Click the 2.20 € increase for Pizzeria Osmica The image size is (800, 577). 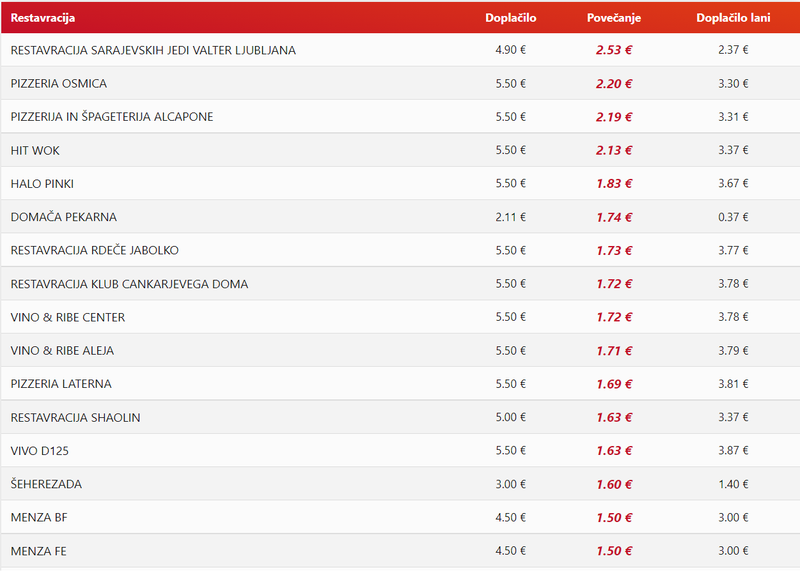[x=614, y=84]
